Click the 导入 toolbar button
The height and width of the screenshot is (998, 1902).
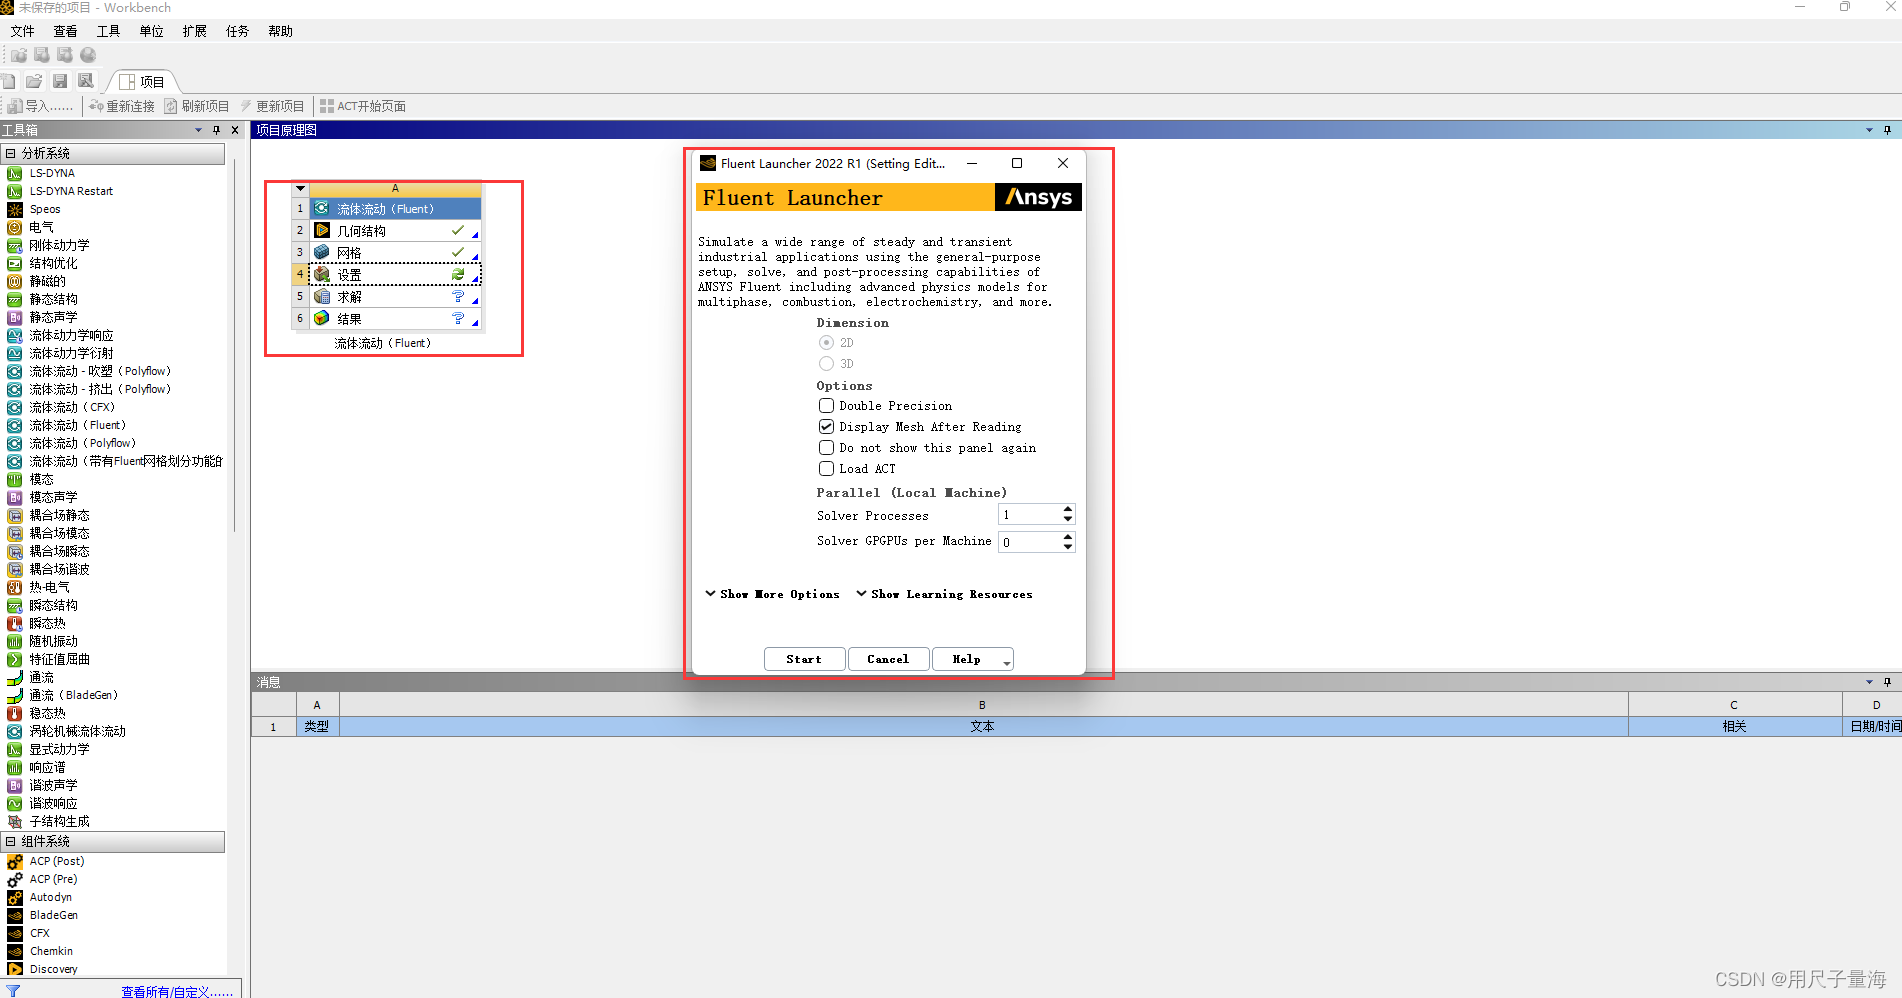pyautogui.click(x=40, y=106)
